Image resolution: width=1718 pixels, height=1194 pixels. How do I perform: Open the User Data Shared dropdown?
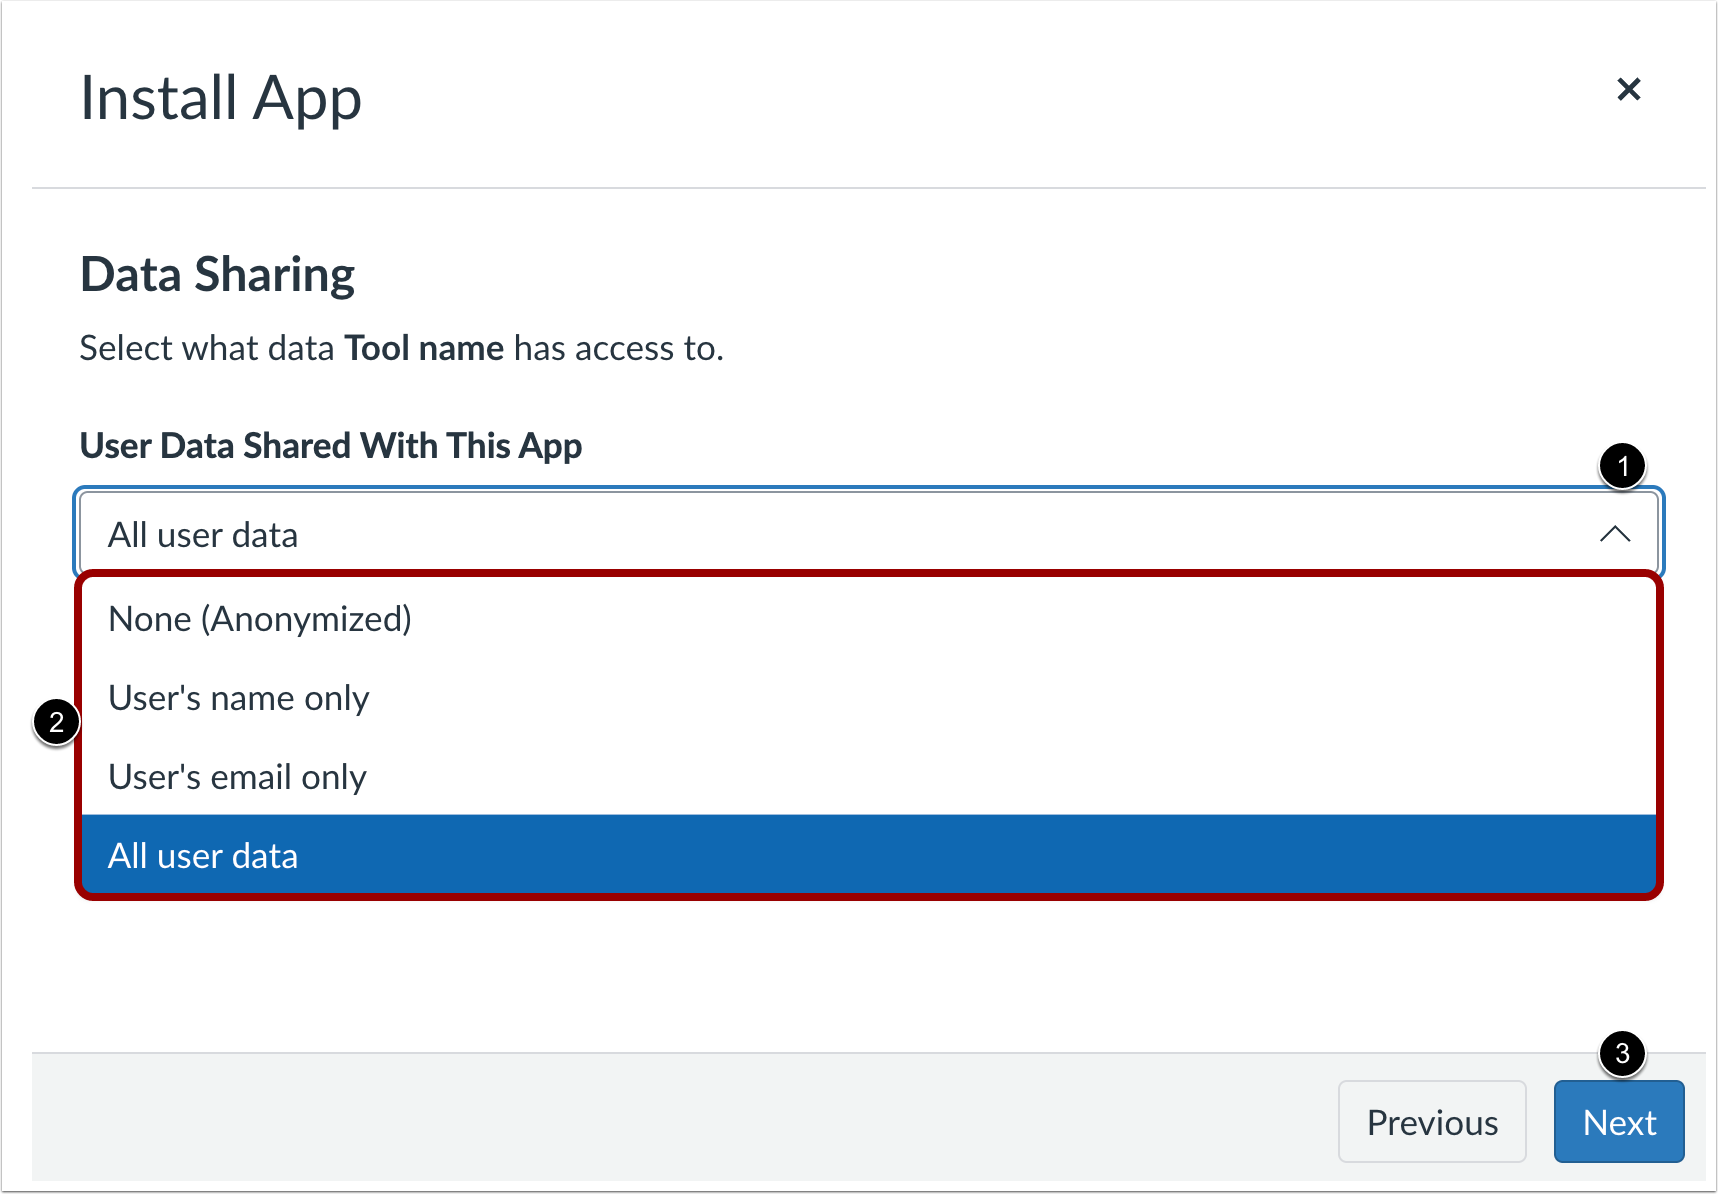click(800, 533)
